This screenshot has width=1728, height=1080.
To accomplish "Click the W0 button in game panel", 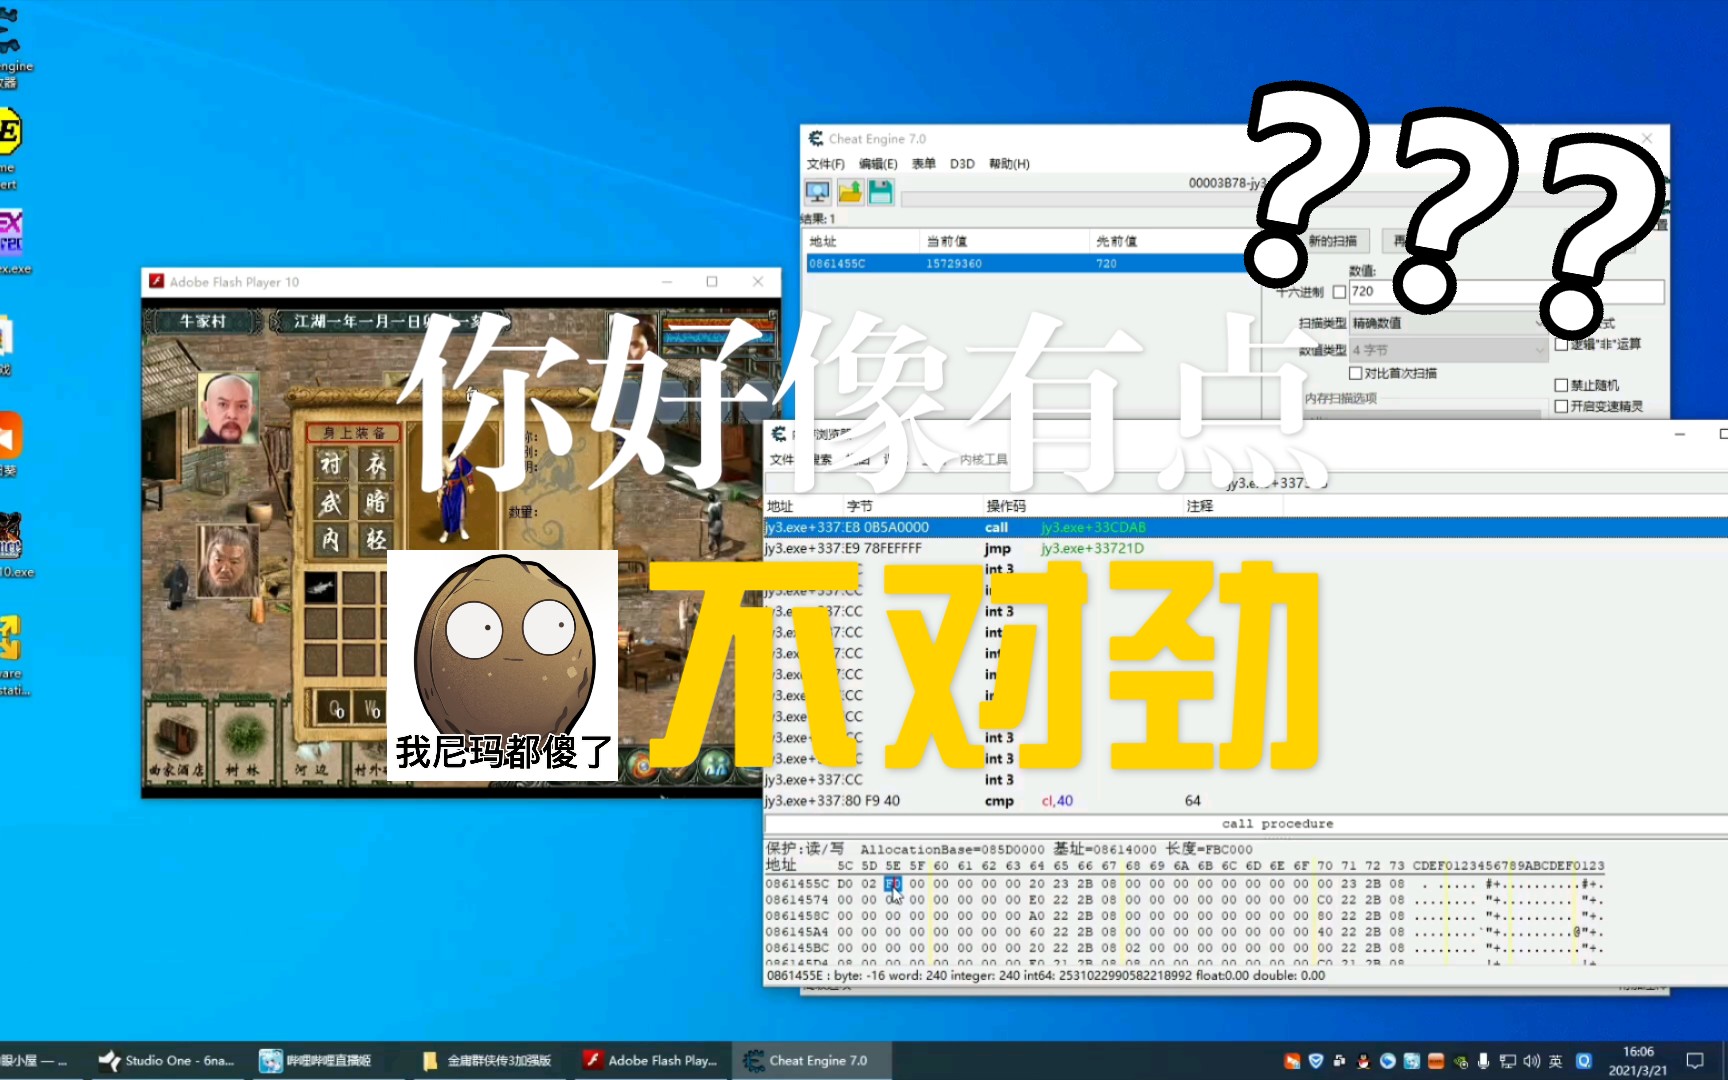I will [372, 708].
